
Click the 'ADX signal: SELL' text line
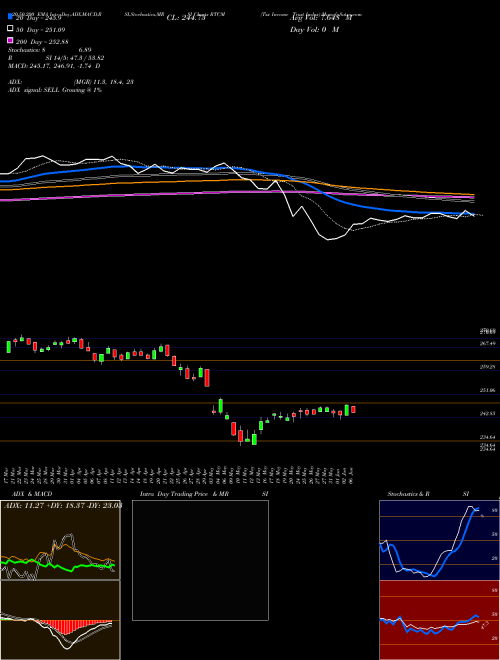click(x=55, y=90)
